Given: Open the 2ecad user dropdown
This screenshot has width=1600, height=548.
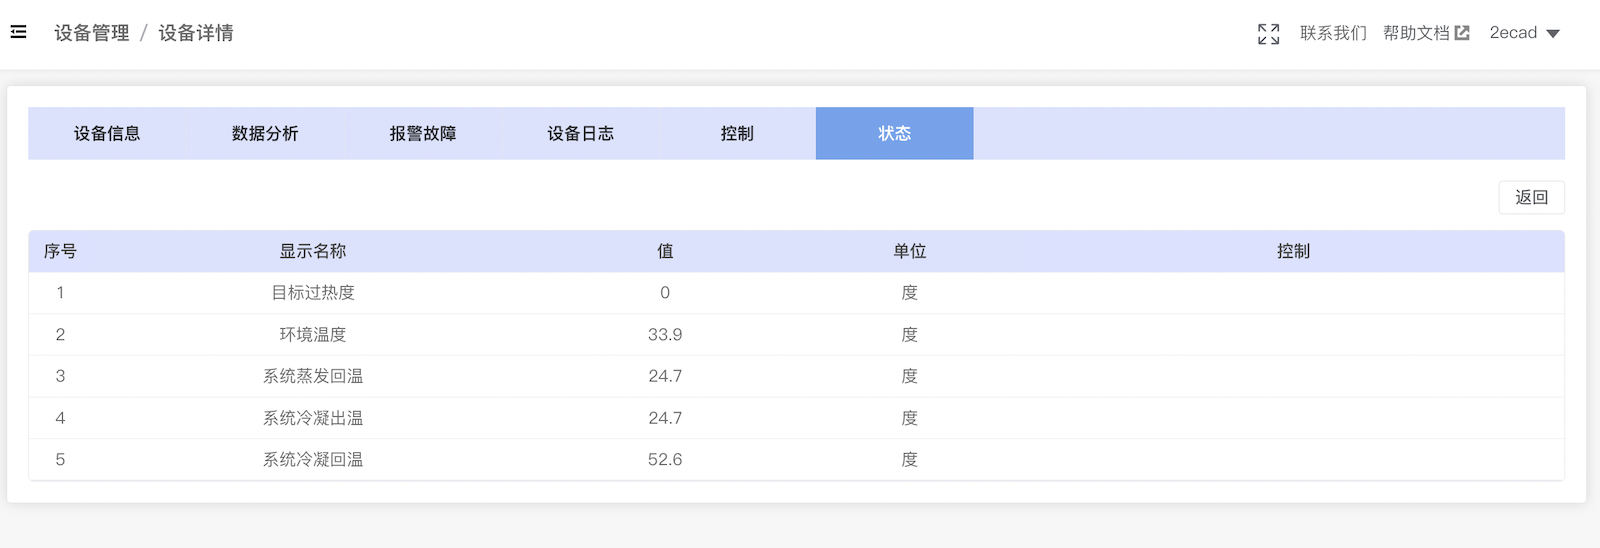Looking at the screenshot, I should [x=1524, y=33].
